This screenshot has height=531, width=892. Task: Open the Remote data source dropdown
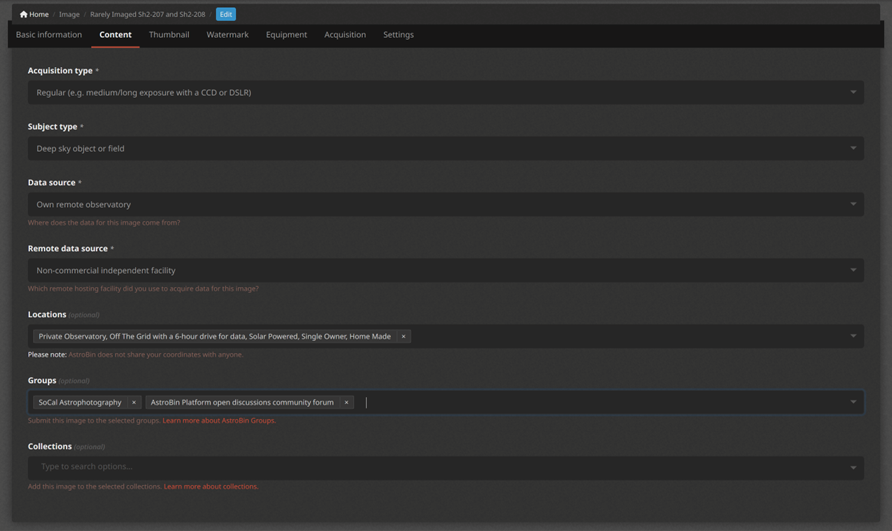[445, 270]
